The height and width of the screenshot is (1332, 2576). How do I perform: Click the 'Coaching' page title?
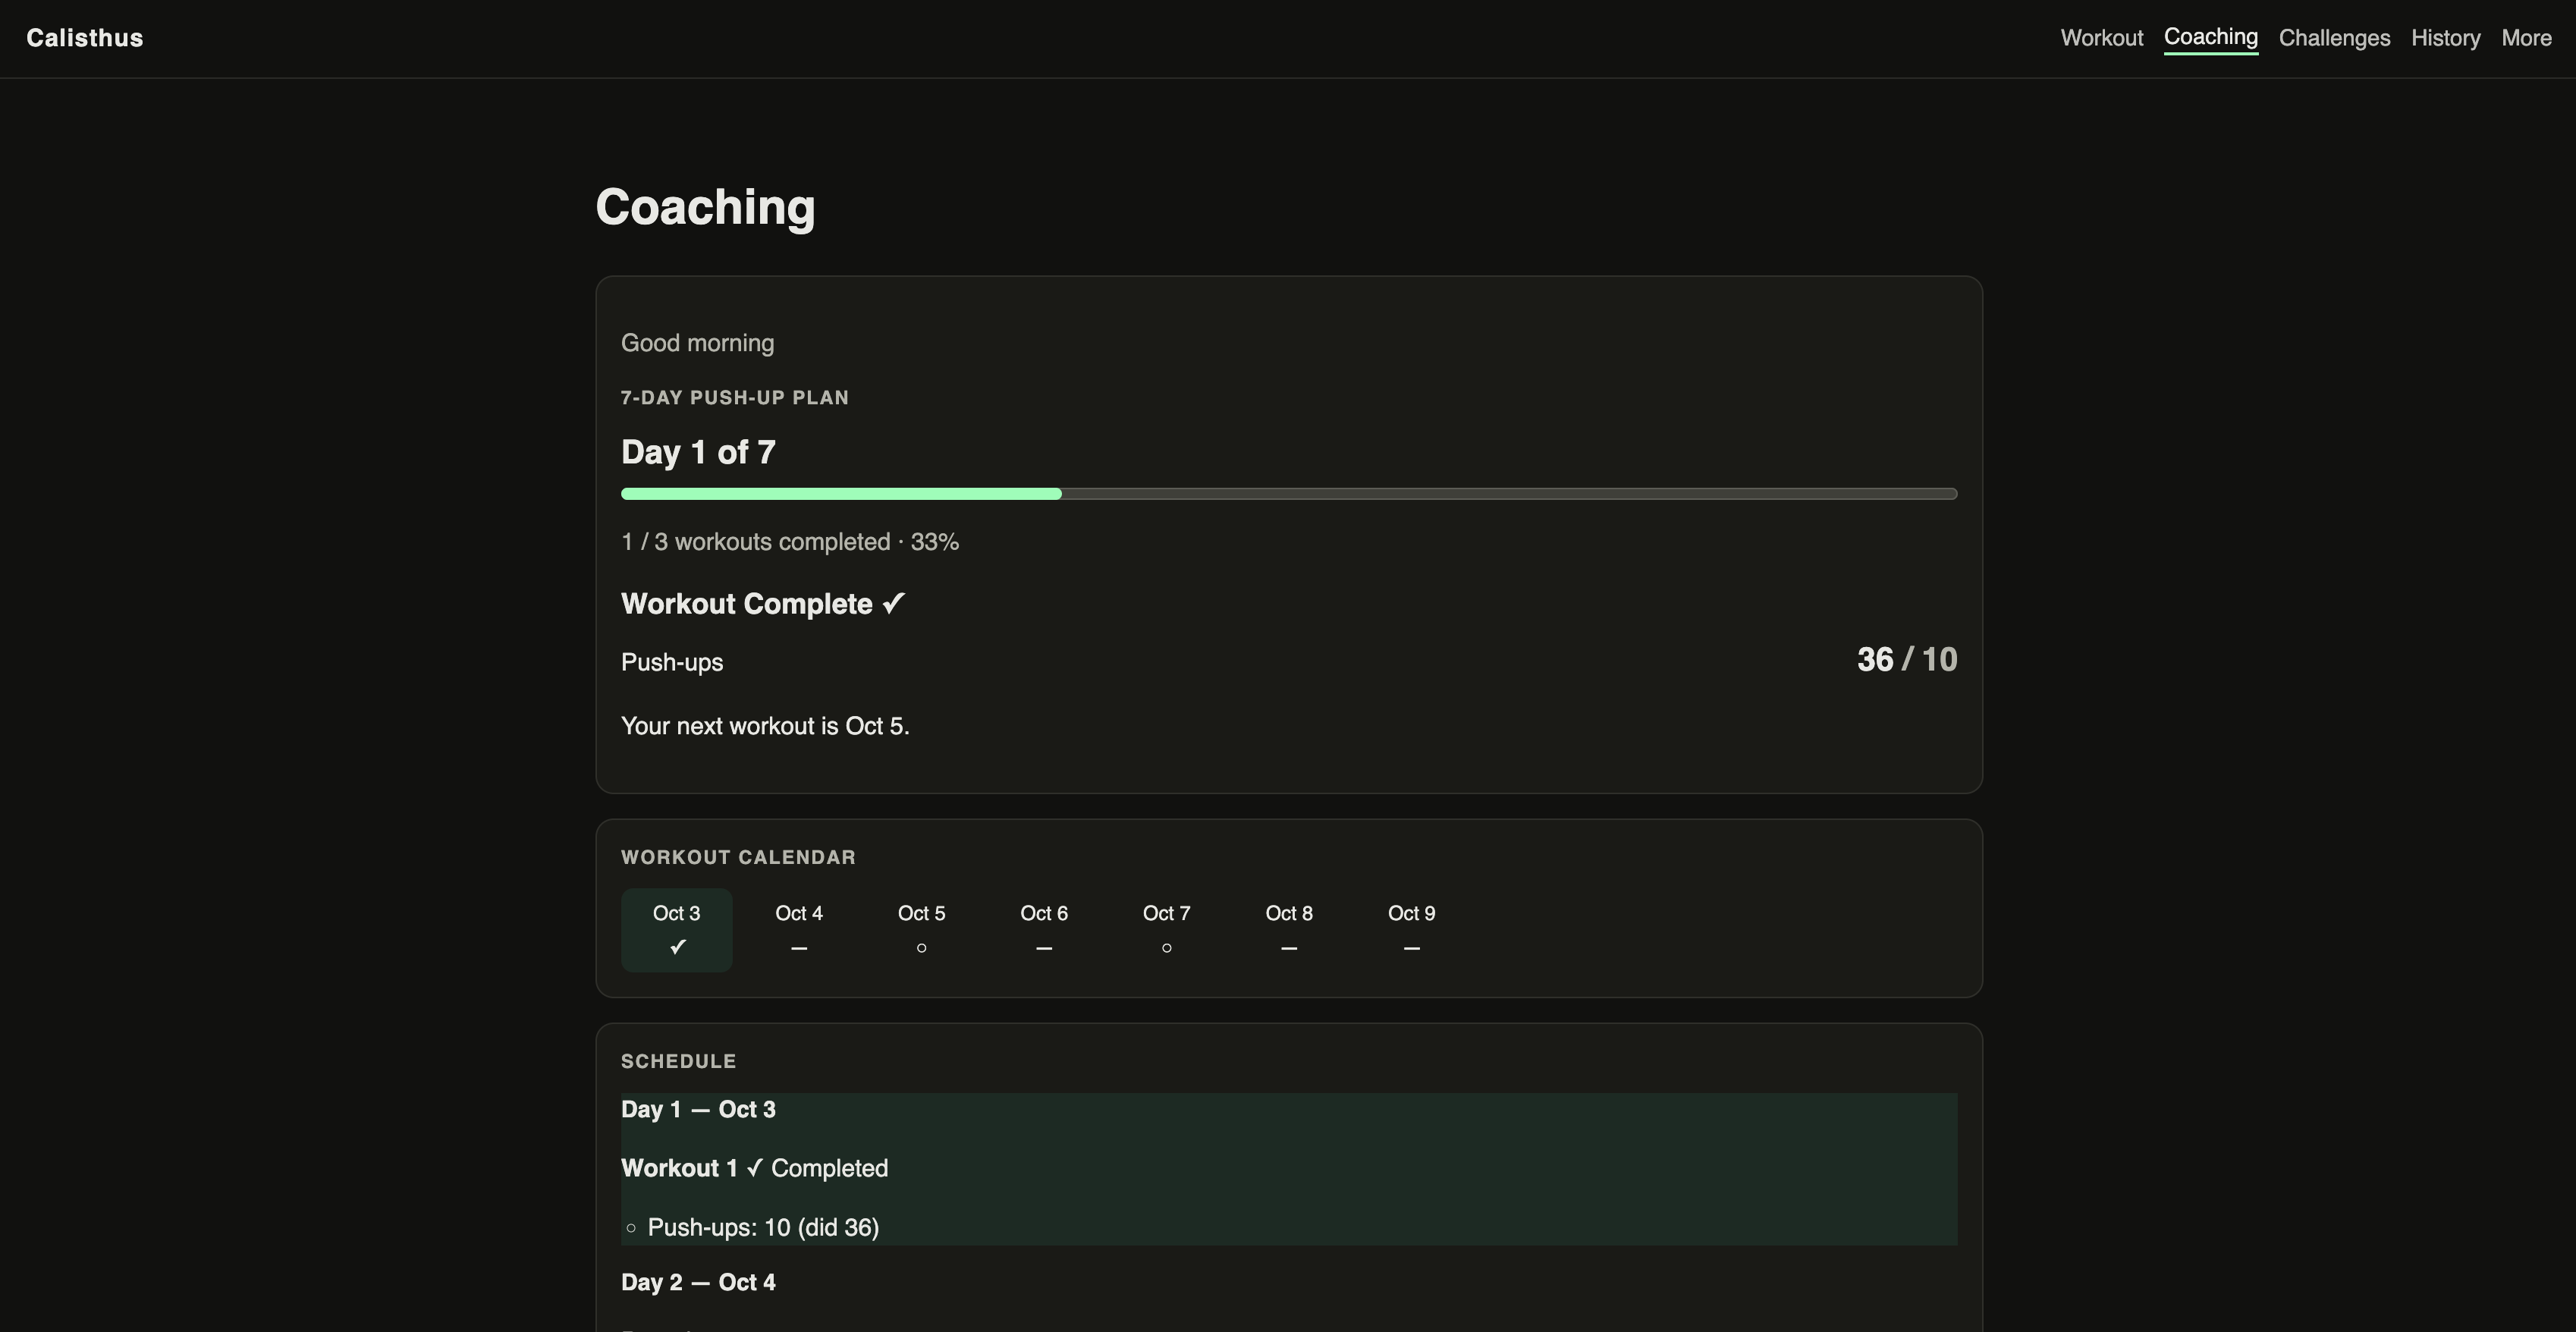click(705, 207)
